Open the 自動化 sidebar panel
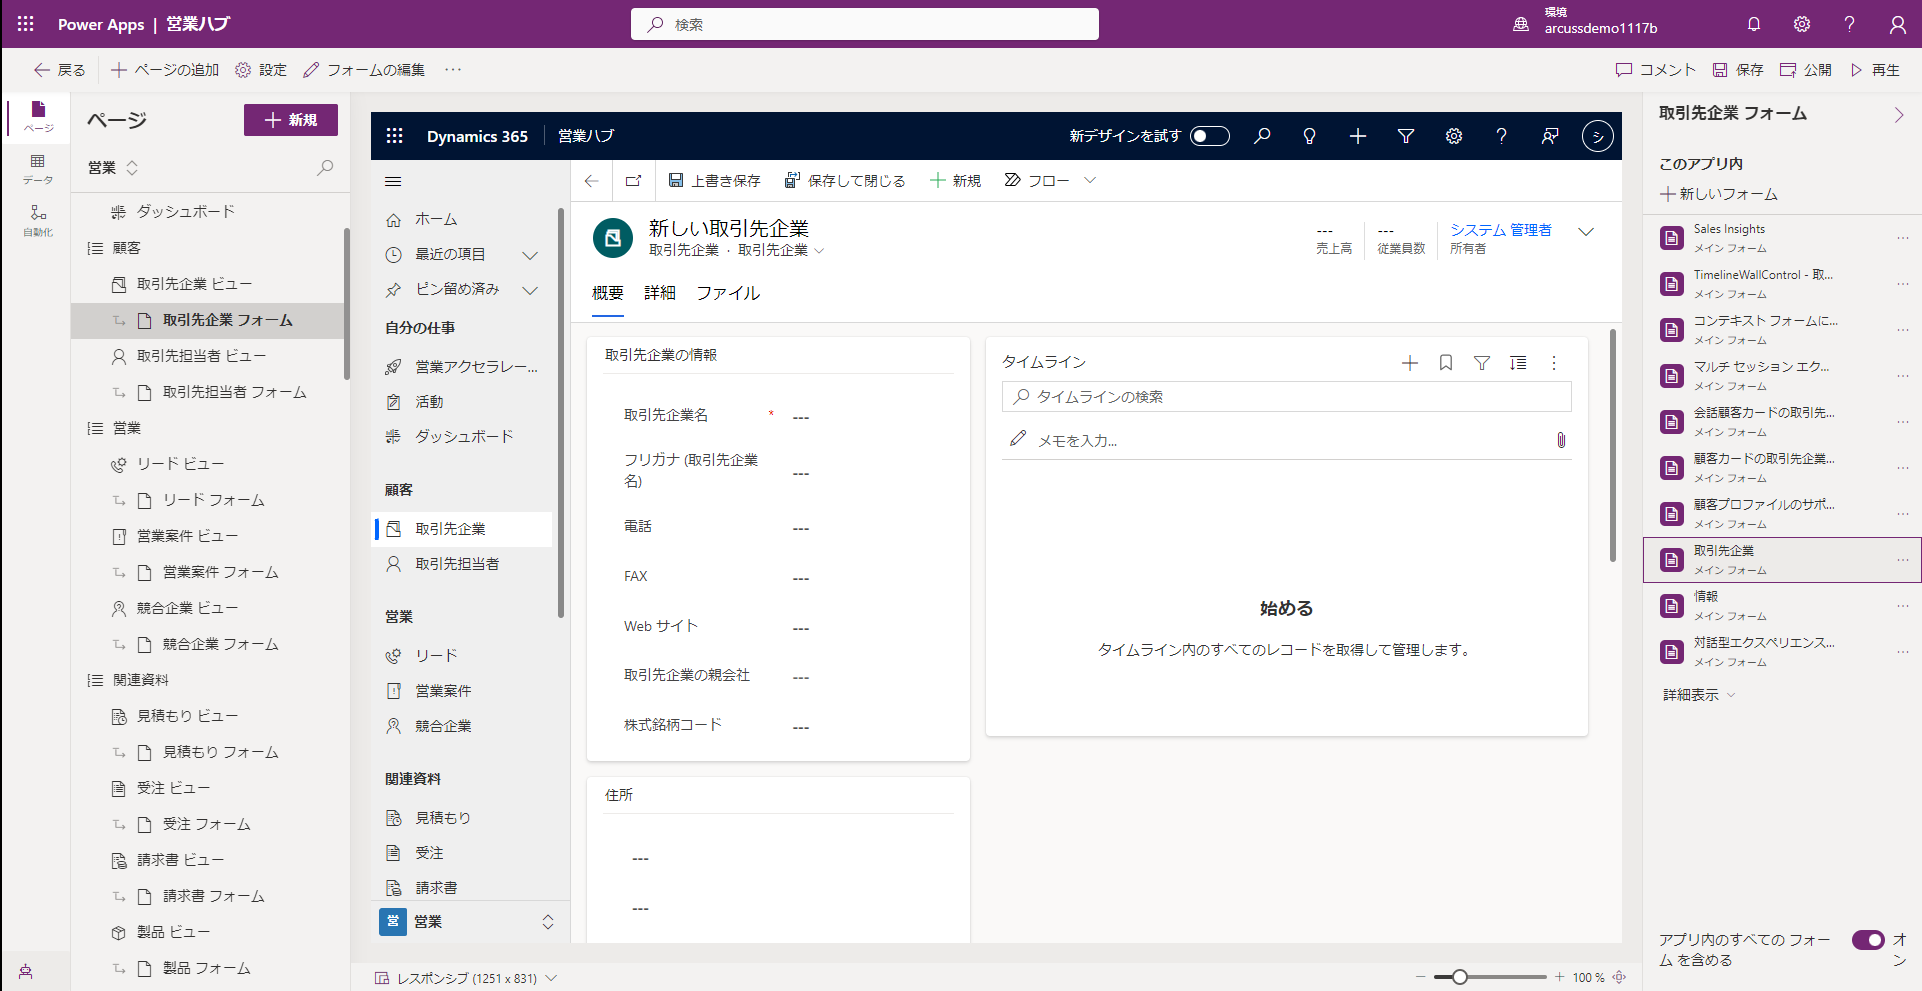This screenshot has width=1922, height=991. (38, 221)
